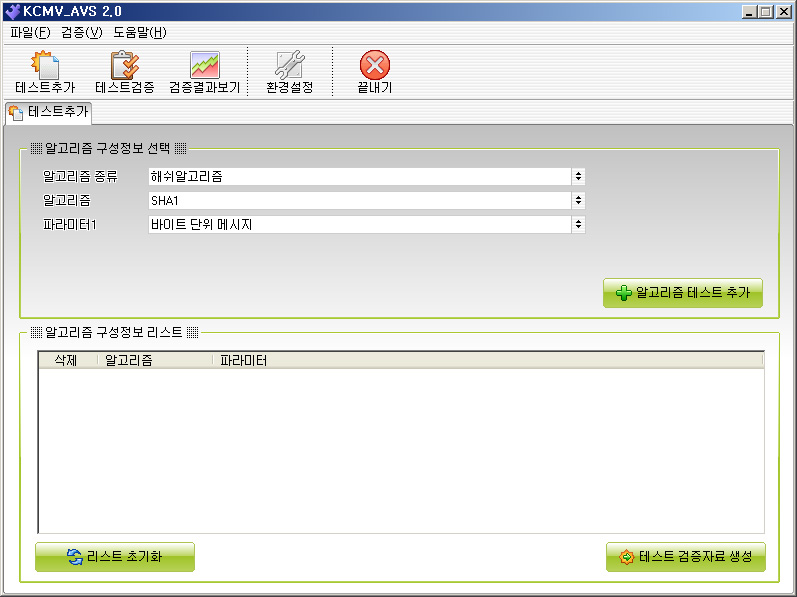Click the KCMV_AVS title bar app icon

12,11
